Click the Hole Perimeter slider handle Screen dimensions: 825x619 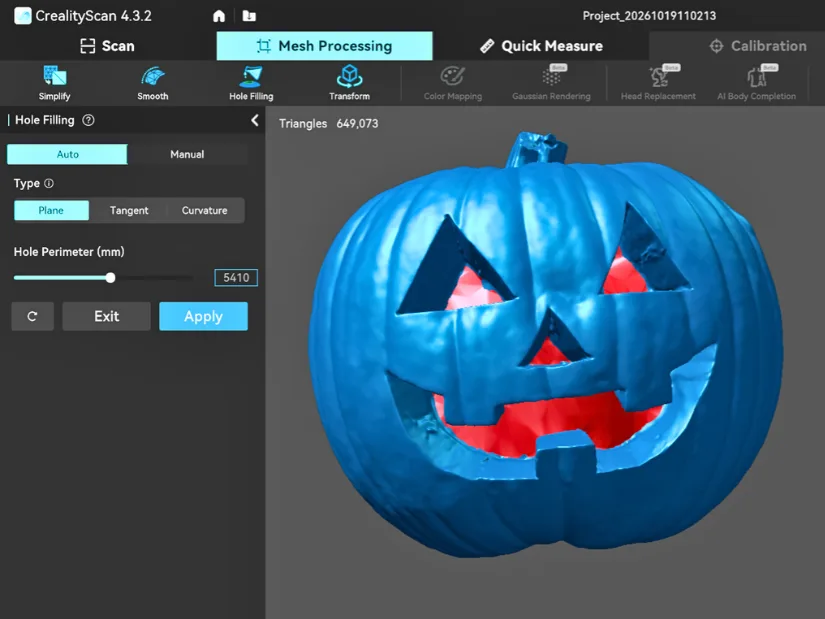(110, 277)
